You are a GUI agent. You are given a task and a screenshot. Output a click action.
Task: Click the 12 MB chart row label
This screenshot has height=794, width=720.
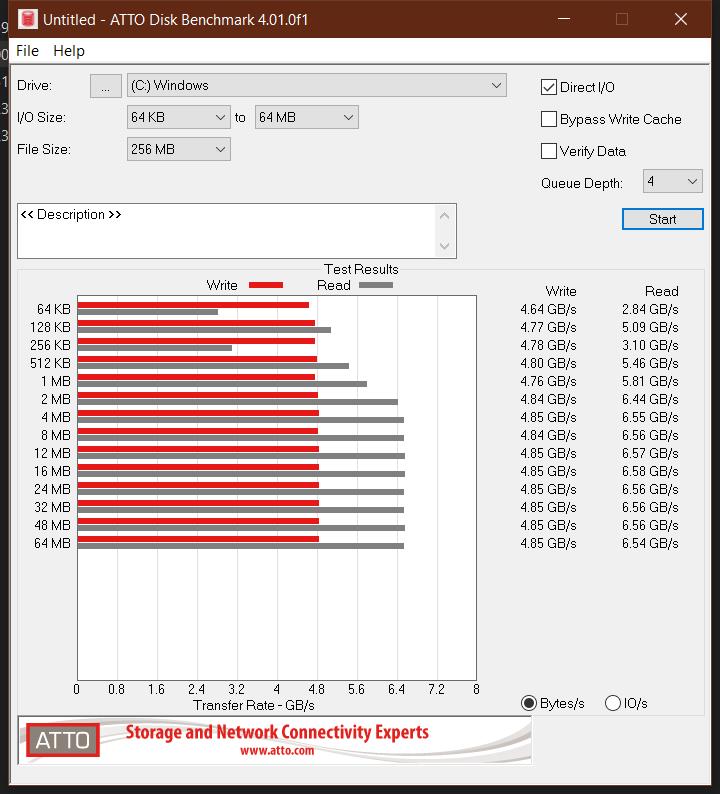coord(52,453)
